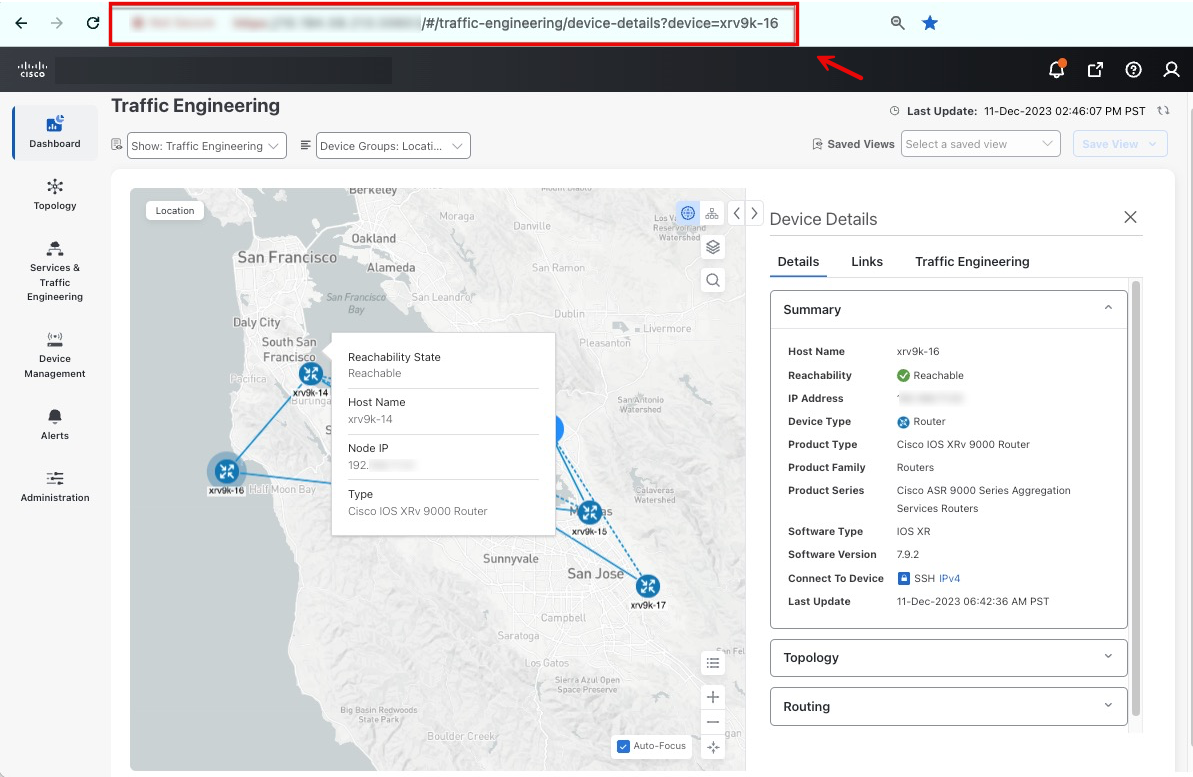Open the map layers icon
Image resolution: width=1193 pixels, height=777 pixels.
coord(712,247)
